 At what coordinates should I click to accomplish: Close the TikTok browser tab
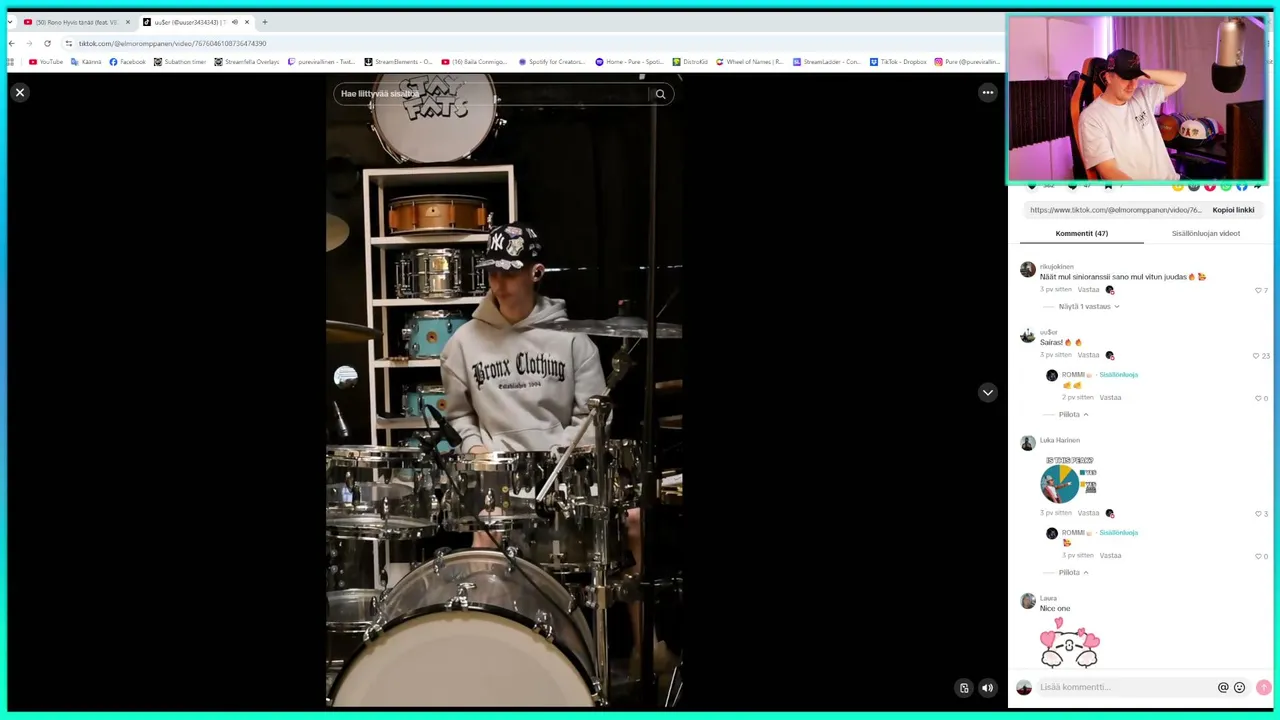tap(247, 22)
